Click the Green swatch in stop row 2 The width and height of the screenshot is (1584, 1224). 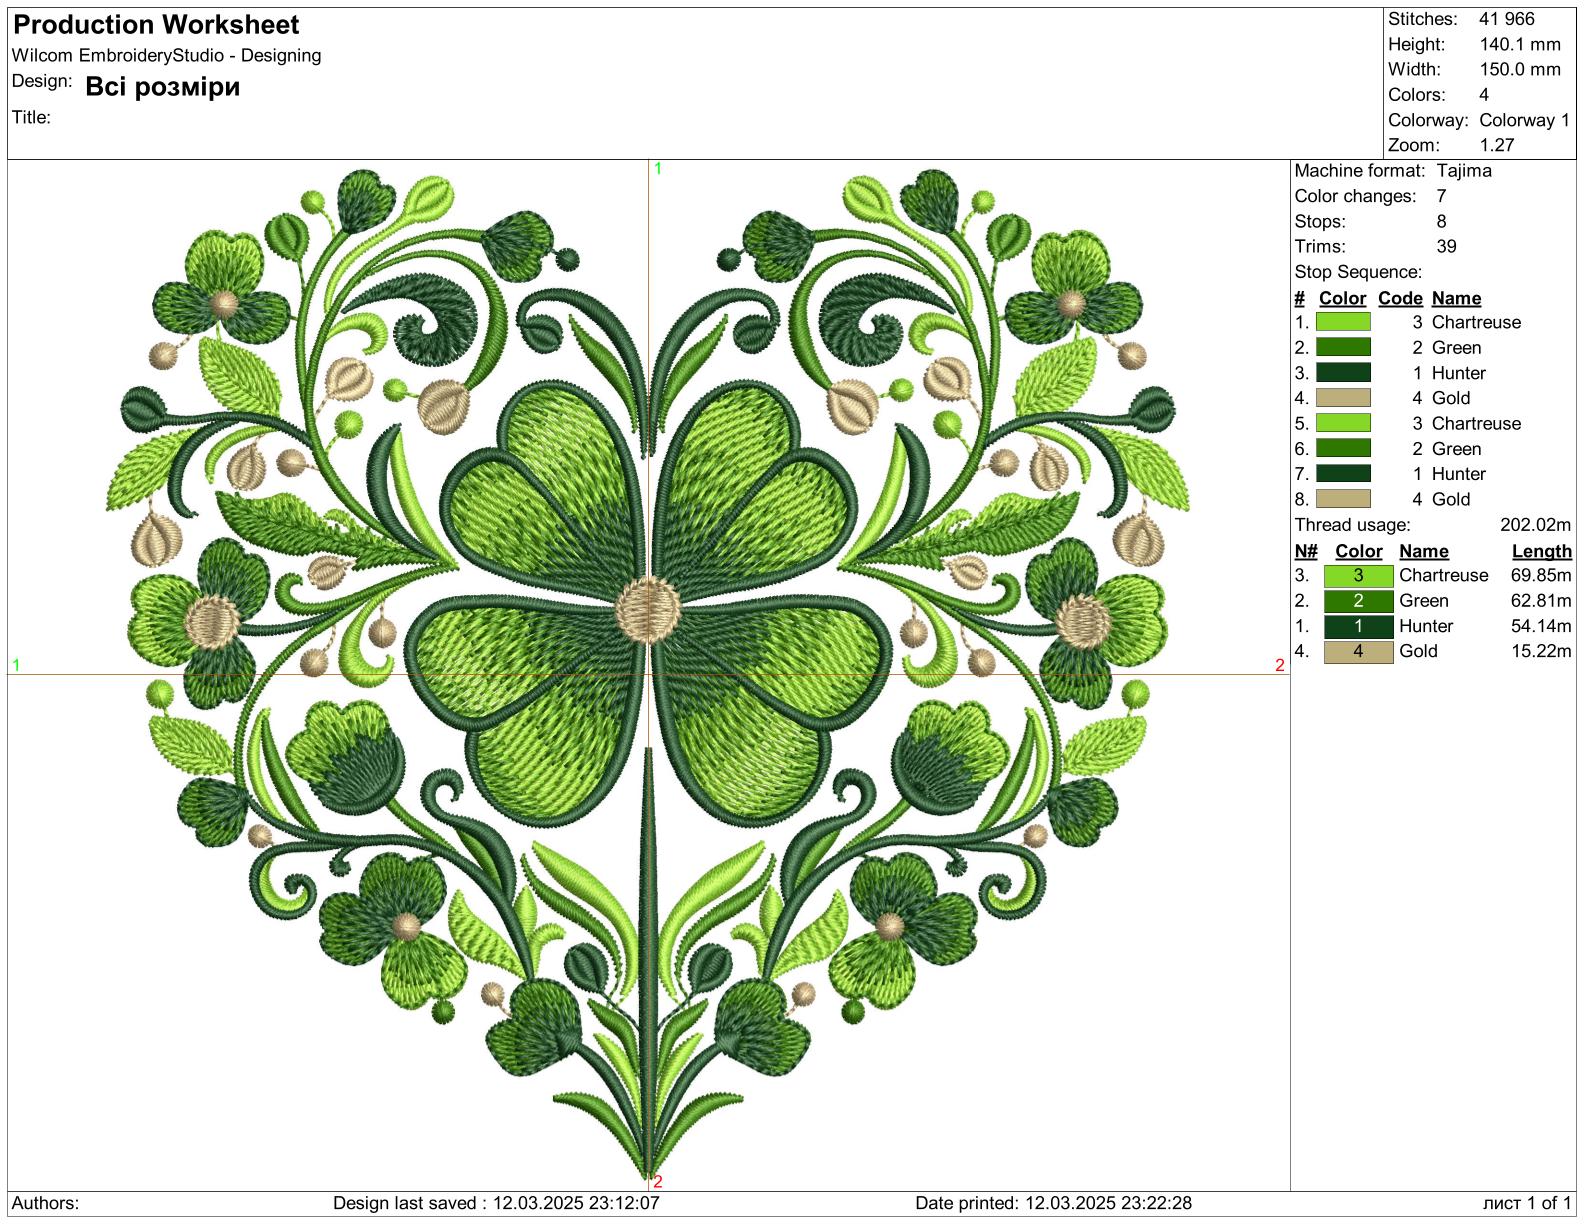[1343, 347]
